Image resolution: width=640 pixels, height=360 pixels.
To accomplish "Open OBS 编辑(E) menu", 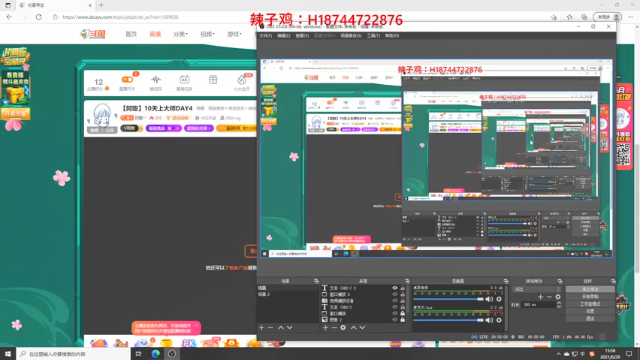I will tap(283, 36).
